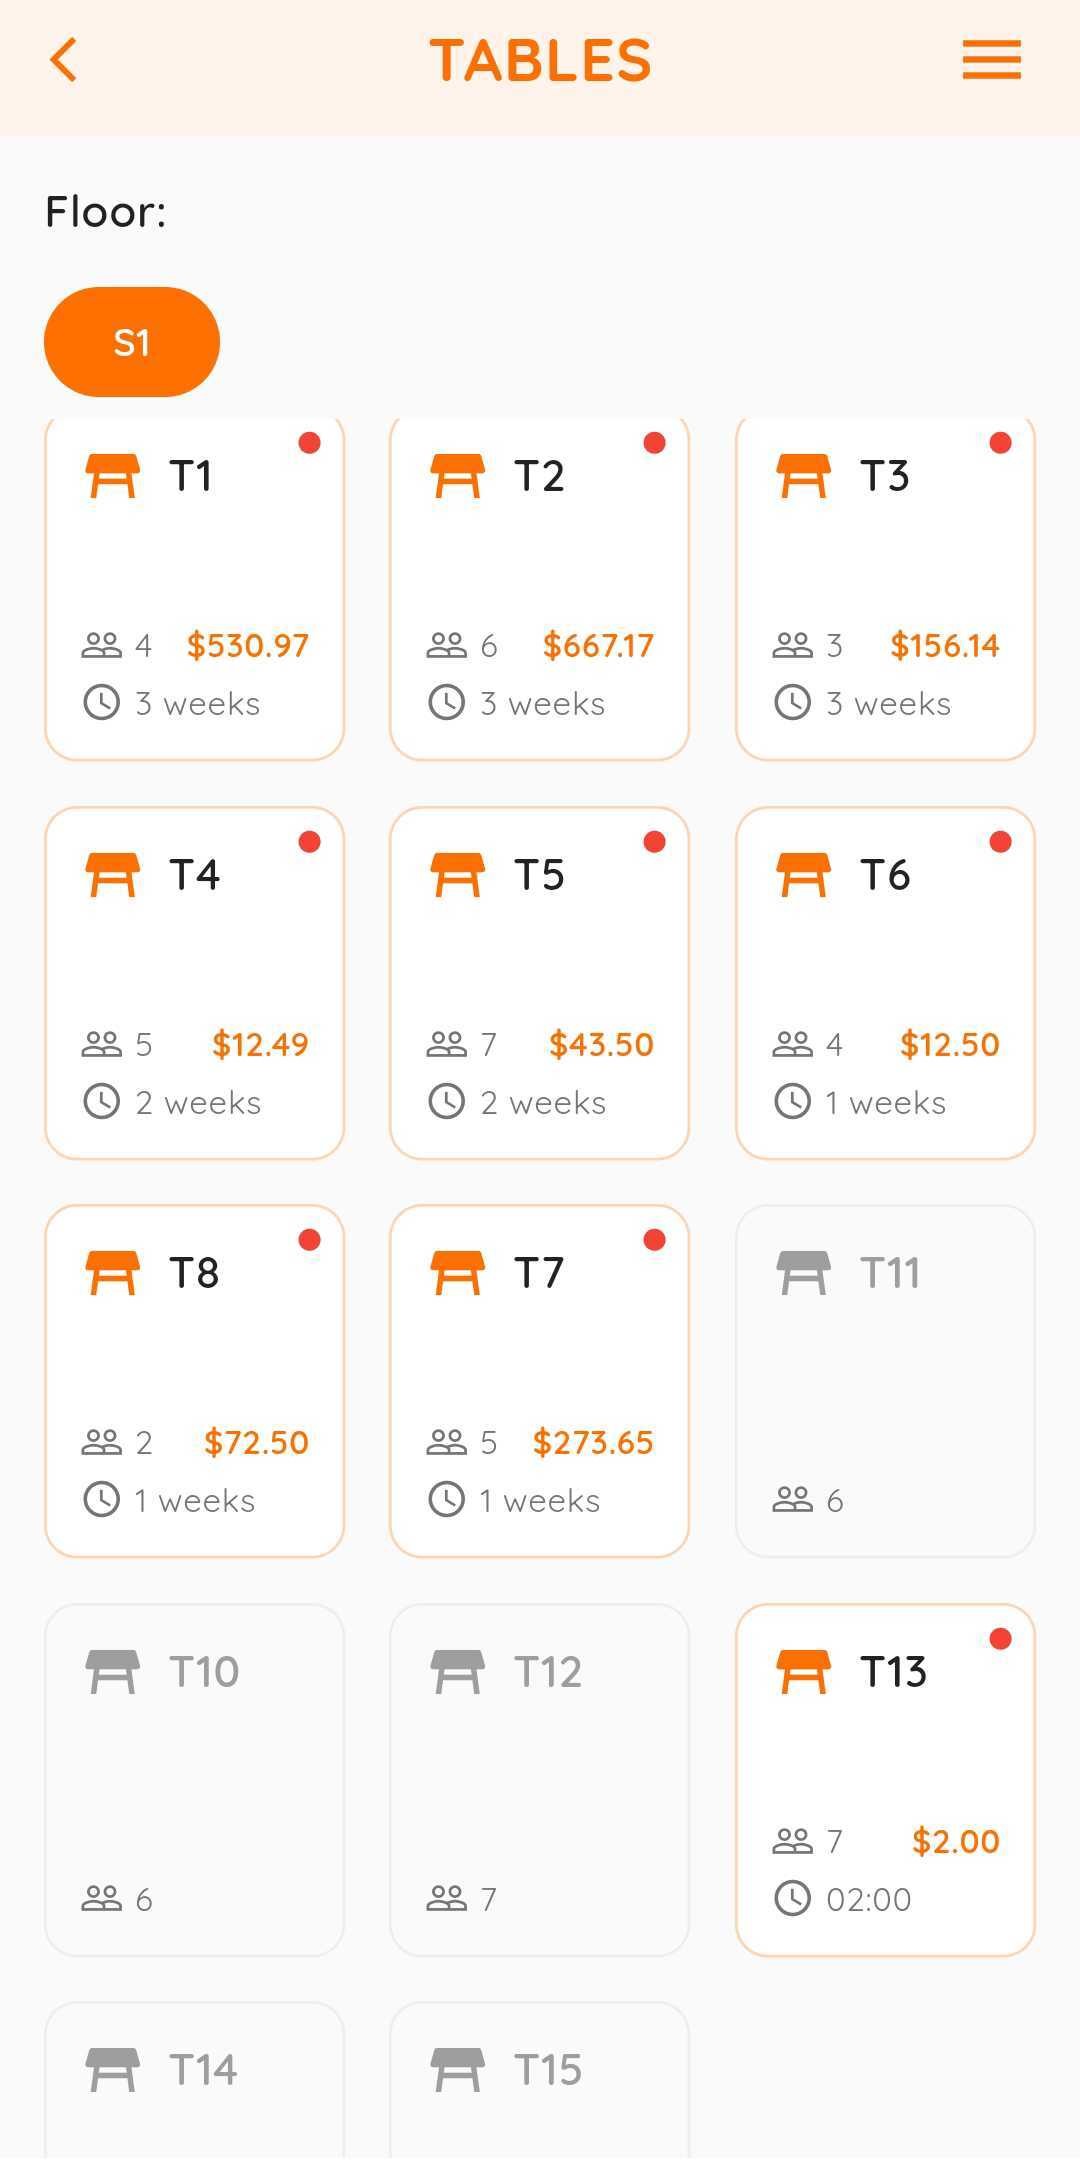The height and width of the screenshot is (2160, 1080).
Task: Select the empty table T15
Action: [x=539, y=2078]
